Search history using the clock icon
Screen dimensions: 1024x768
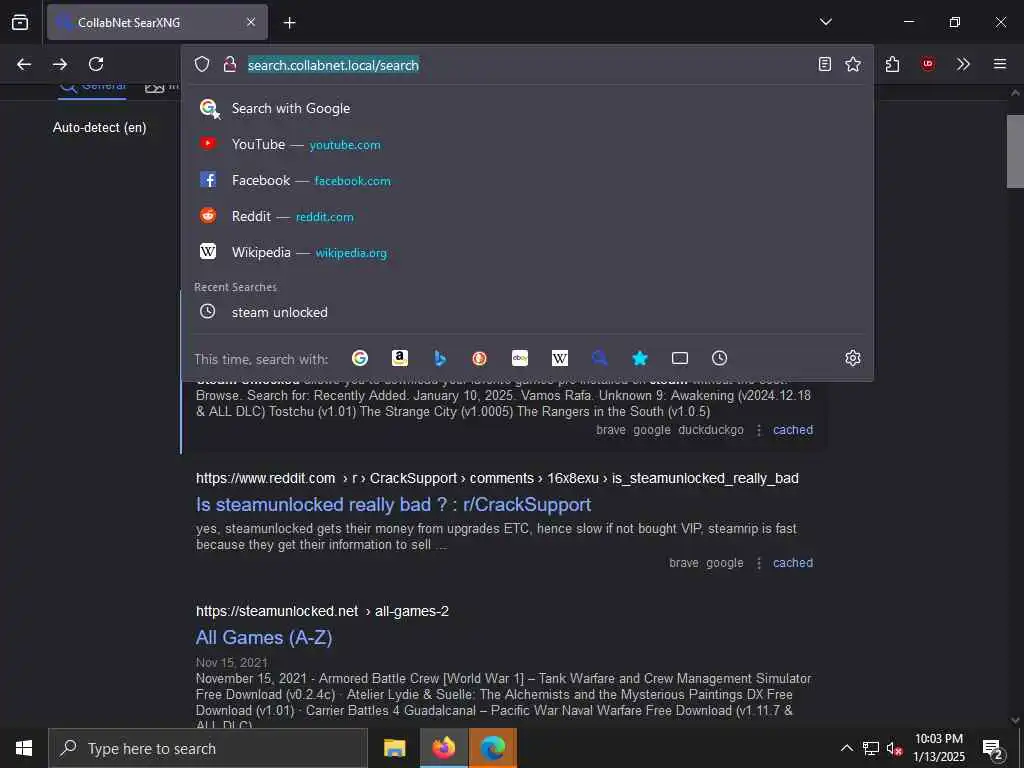[x=719, y=358]
